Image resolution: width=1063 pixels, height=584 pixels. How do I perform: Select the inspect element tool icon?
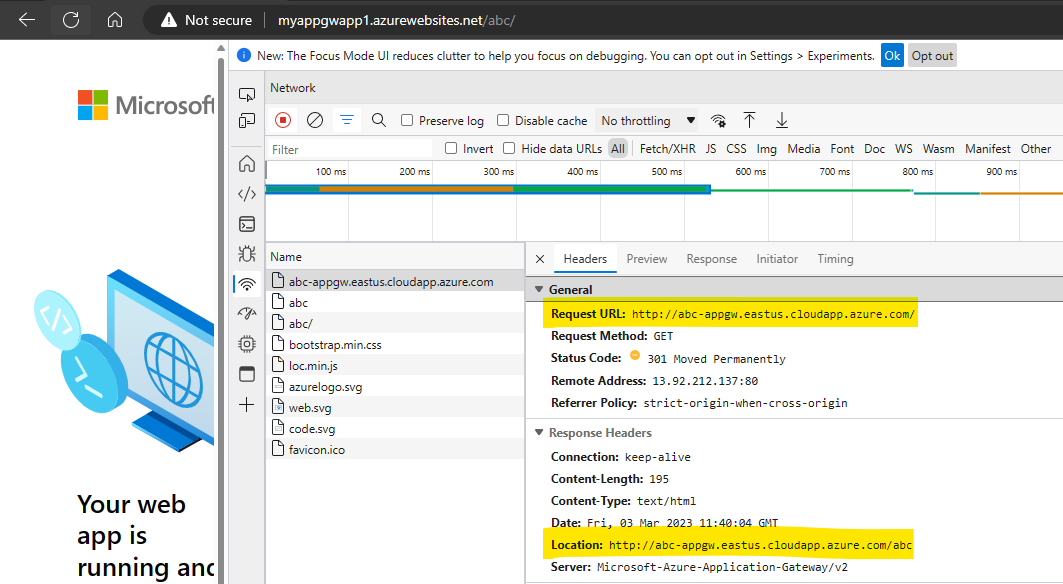(x=247, y=95)
